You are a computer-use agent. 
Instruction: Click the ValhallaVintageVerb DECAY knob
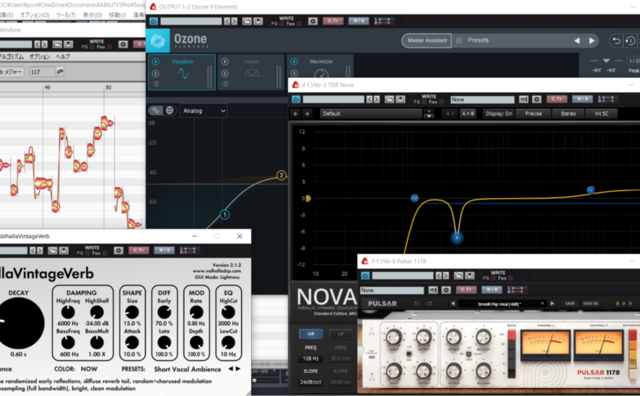click(20, 323)
